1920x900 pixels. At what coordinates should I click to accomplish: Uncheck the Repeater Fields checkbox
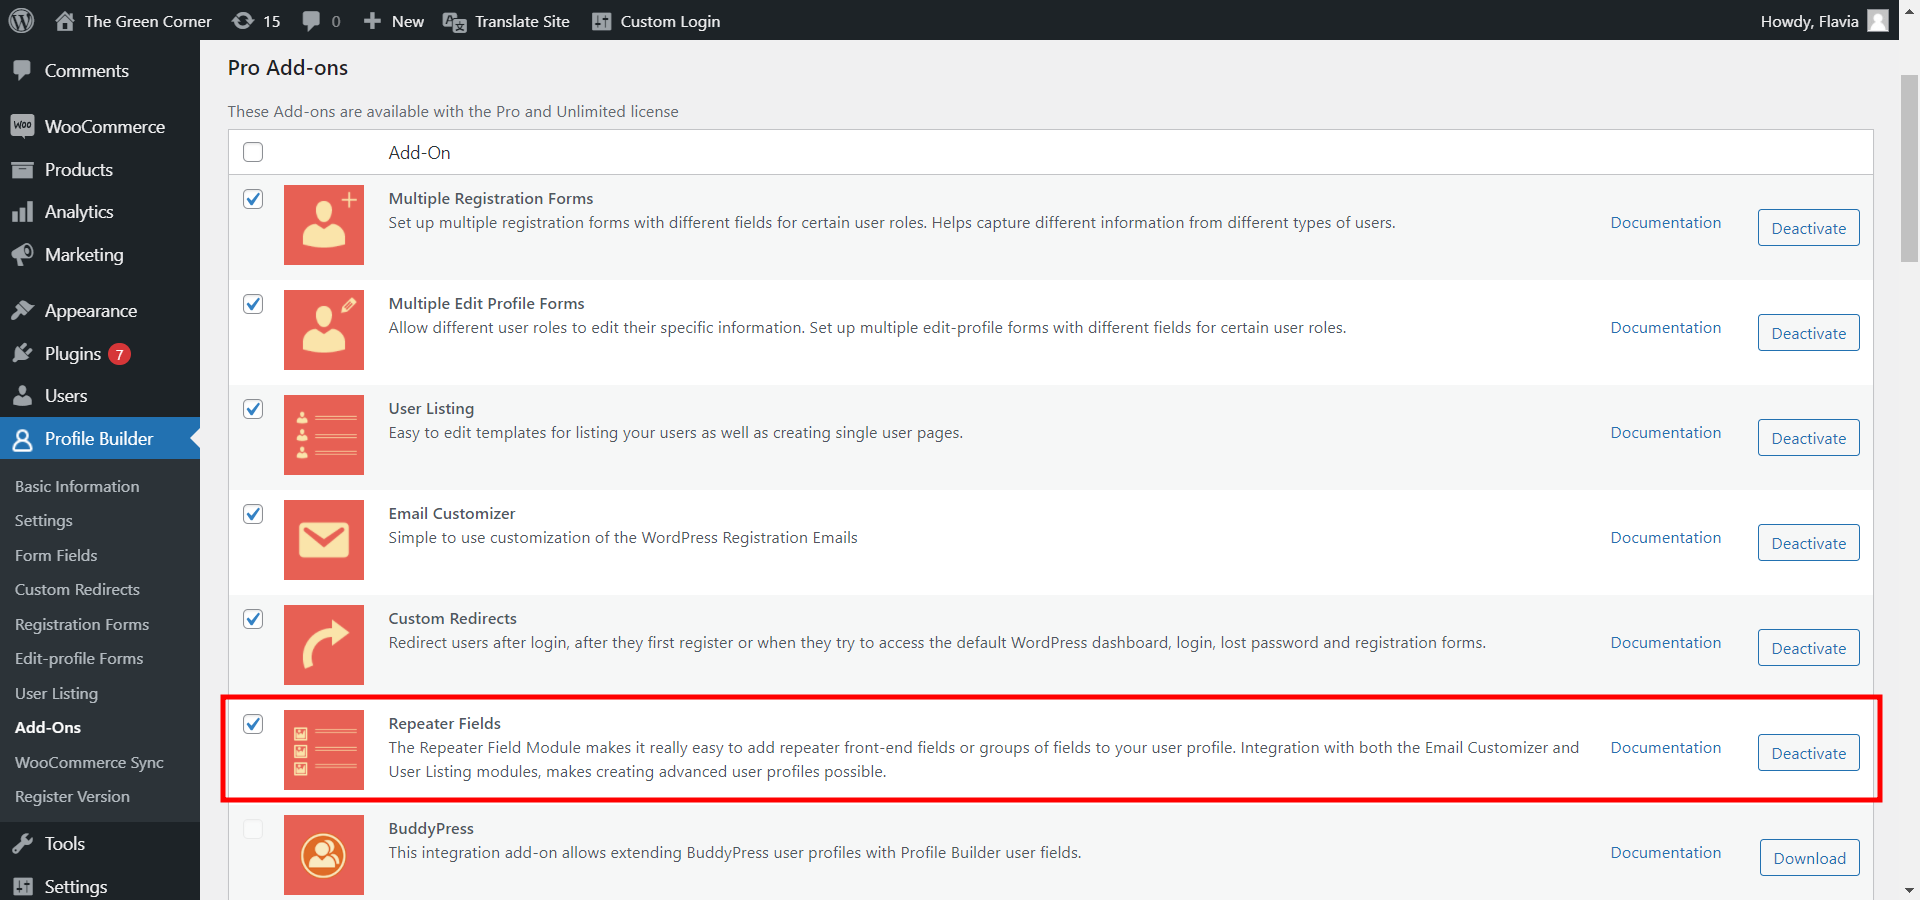253,724
